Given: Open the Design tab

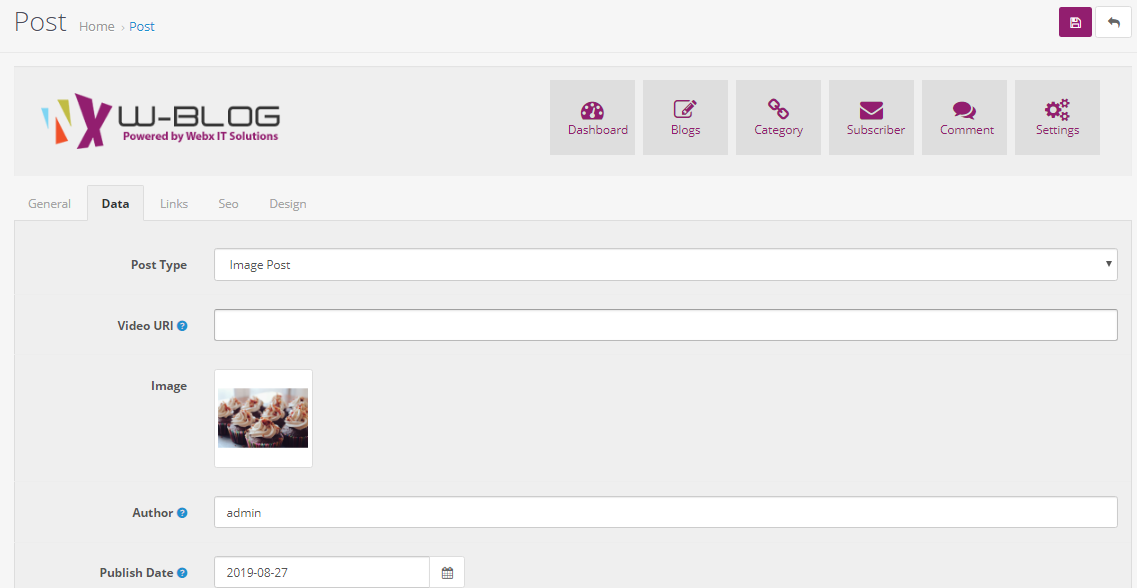Looking at the screenshot, I should pos(288,204).
